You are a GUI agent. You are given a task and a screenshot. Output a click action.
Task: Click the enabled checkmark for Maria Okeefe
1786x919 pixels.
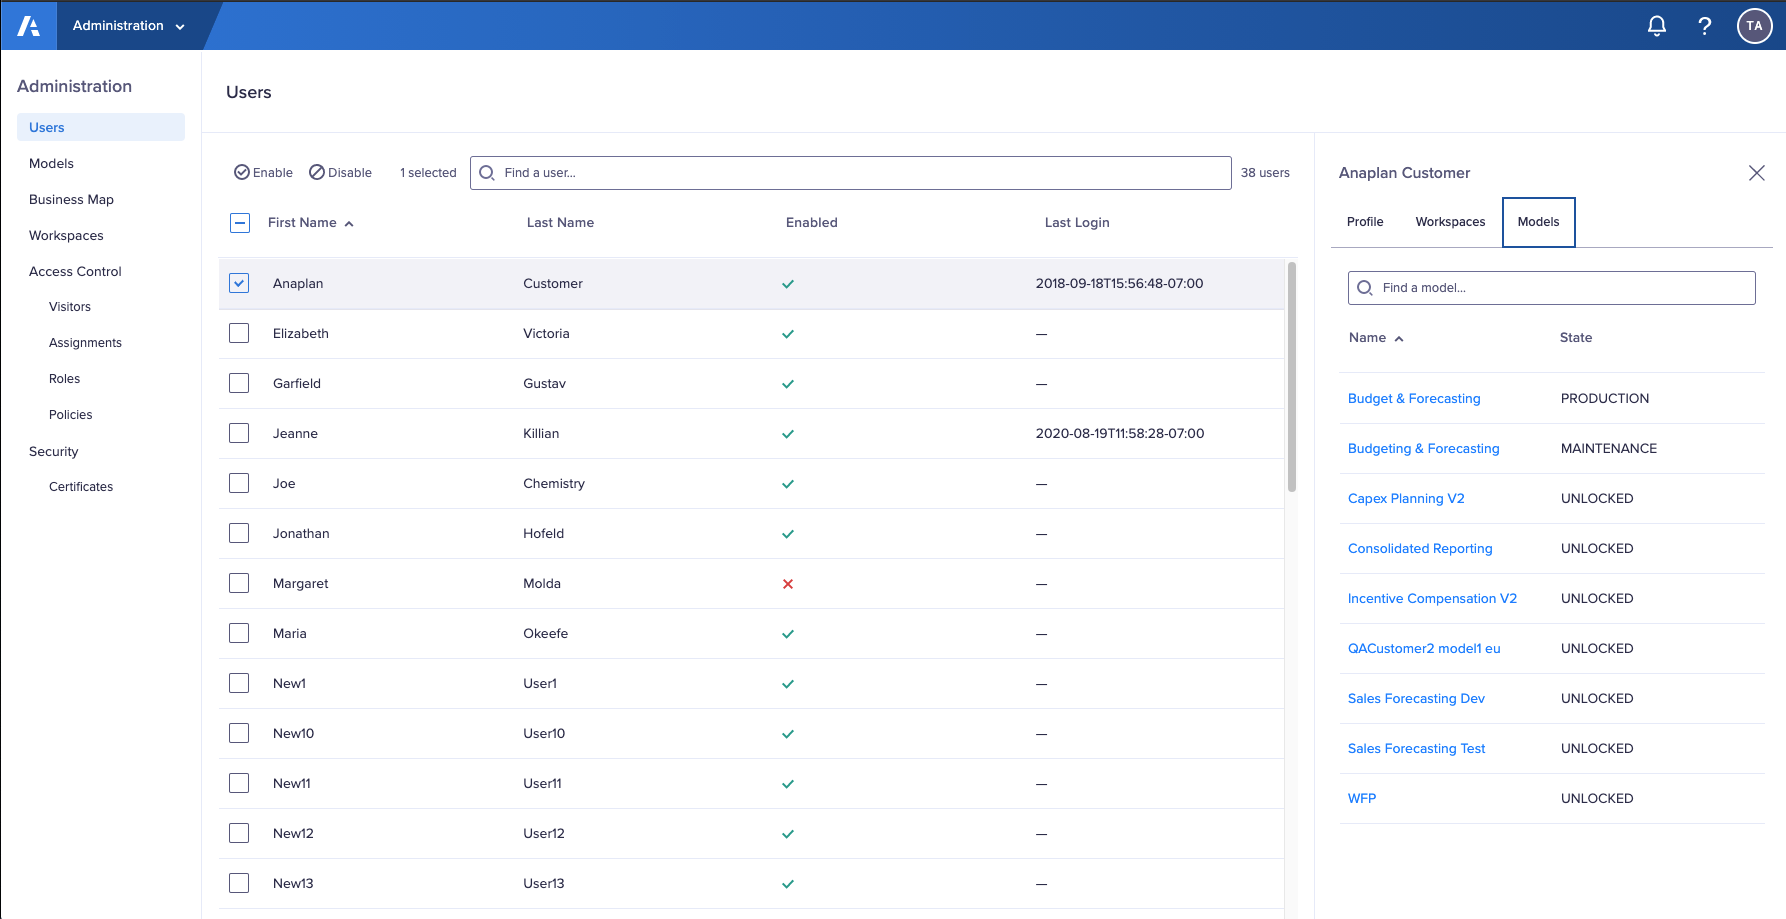click(x=788, y=634)
